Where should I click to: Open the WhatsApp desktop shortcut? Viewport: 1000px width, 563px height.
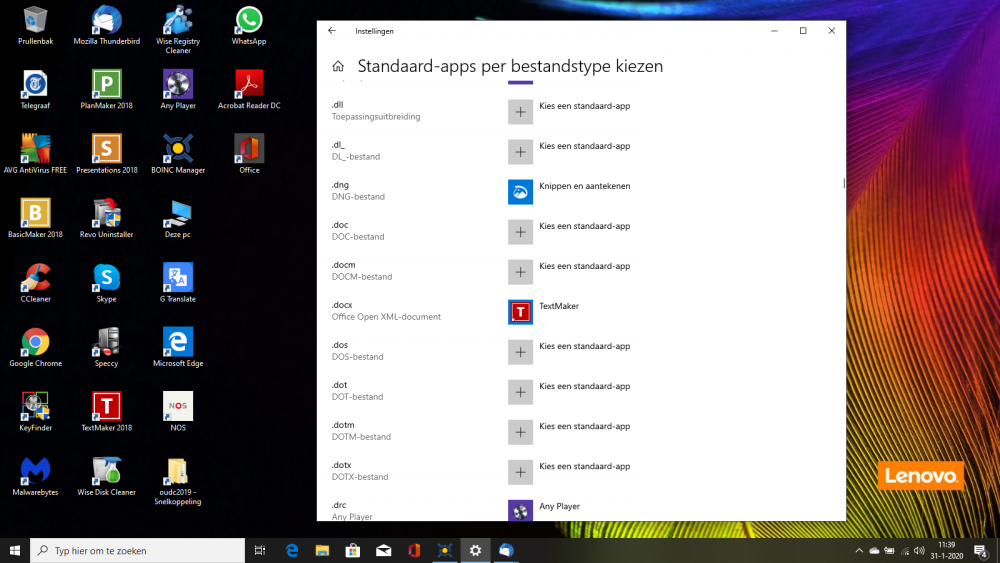249,21
